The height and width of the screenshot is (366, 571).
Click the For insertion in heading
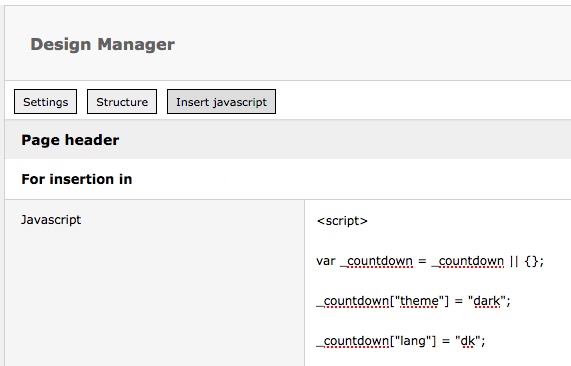(x=77, y=179)
